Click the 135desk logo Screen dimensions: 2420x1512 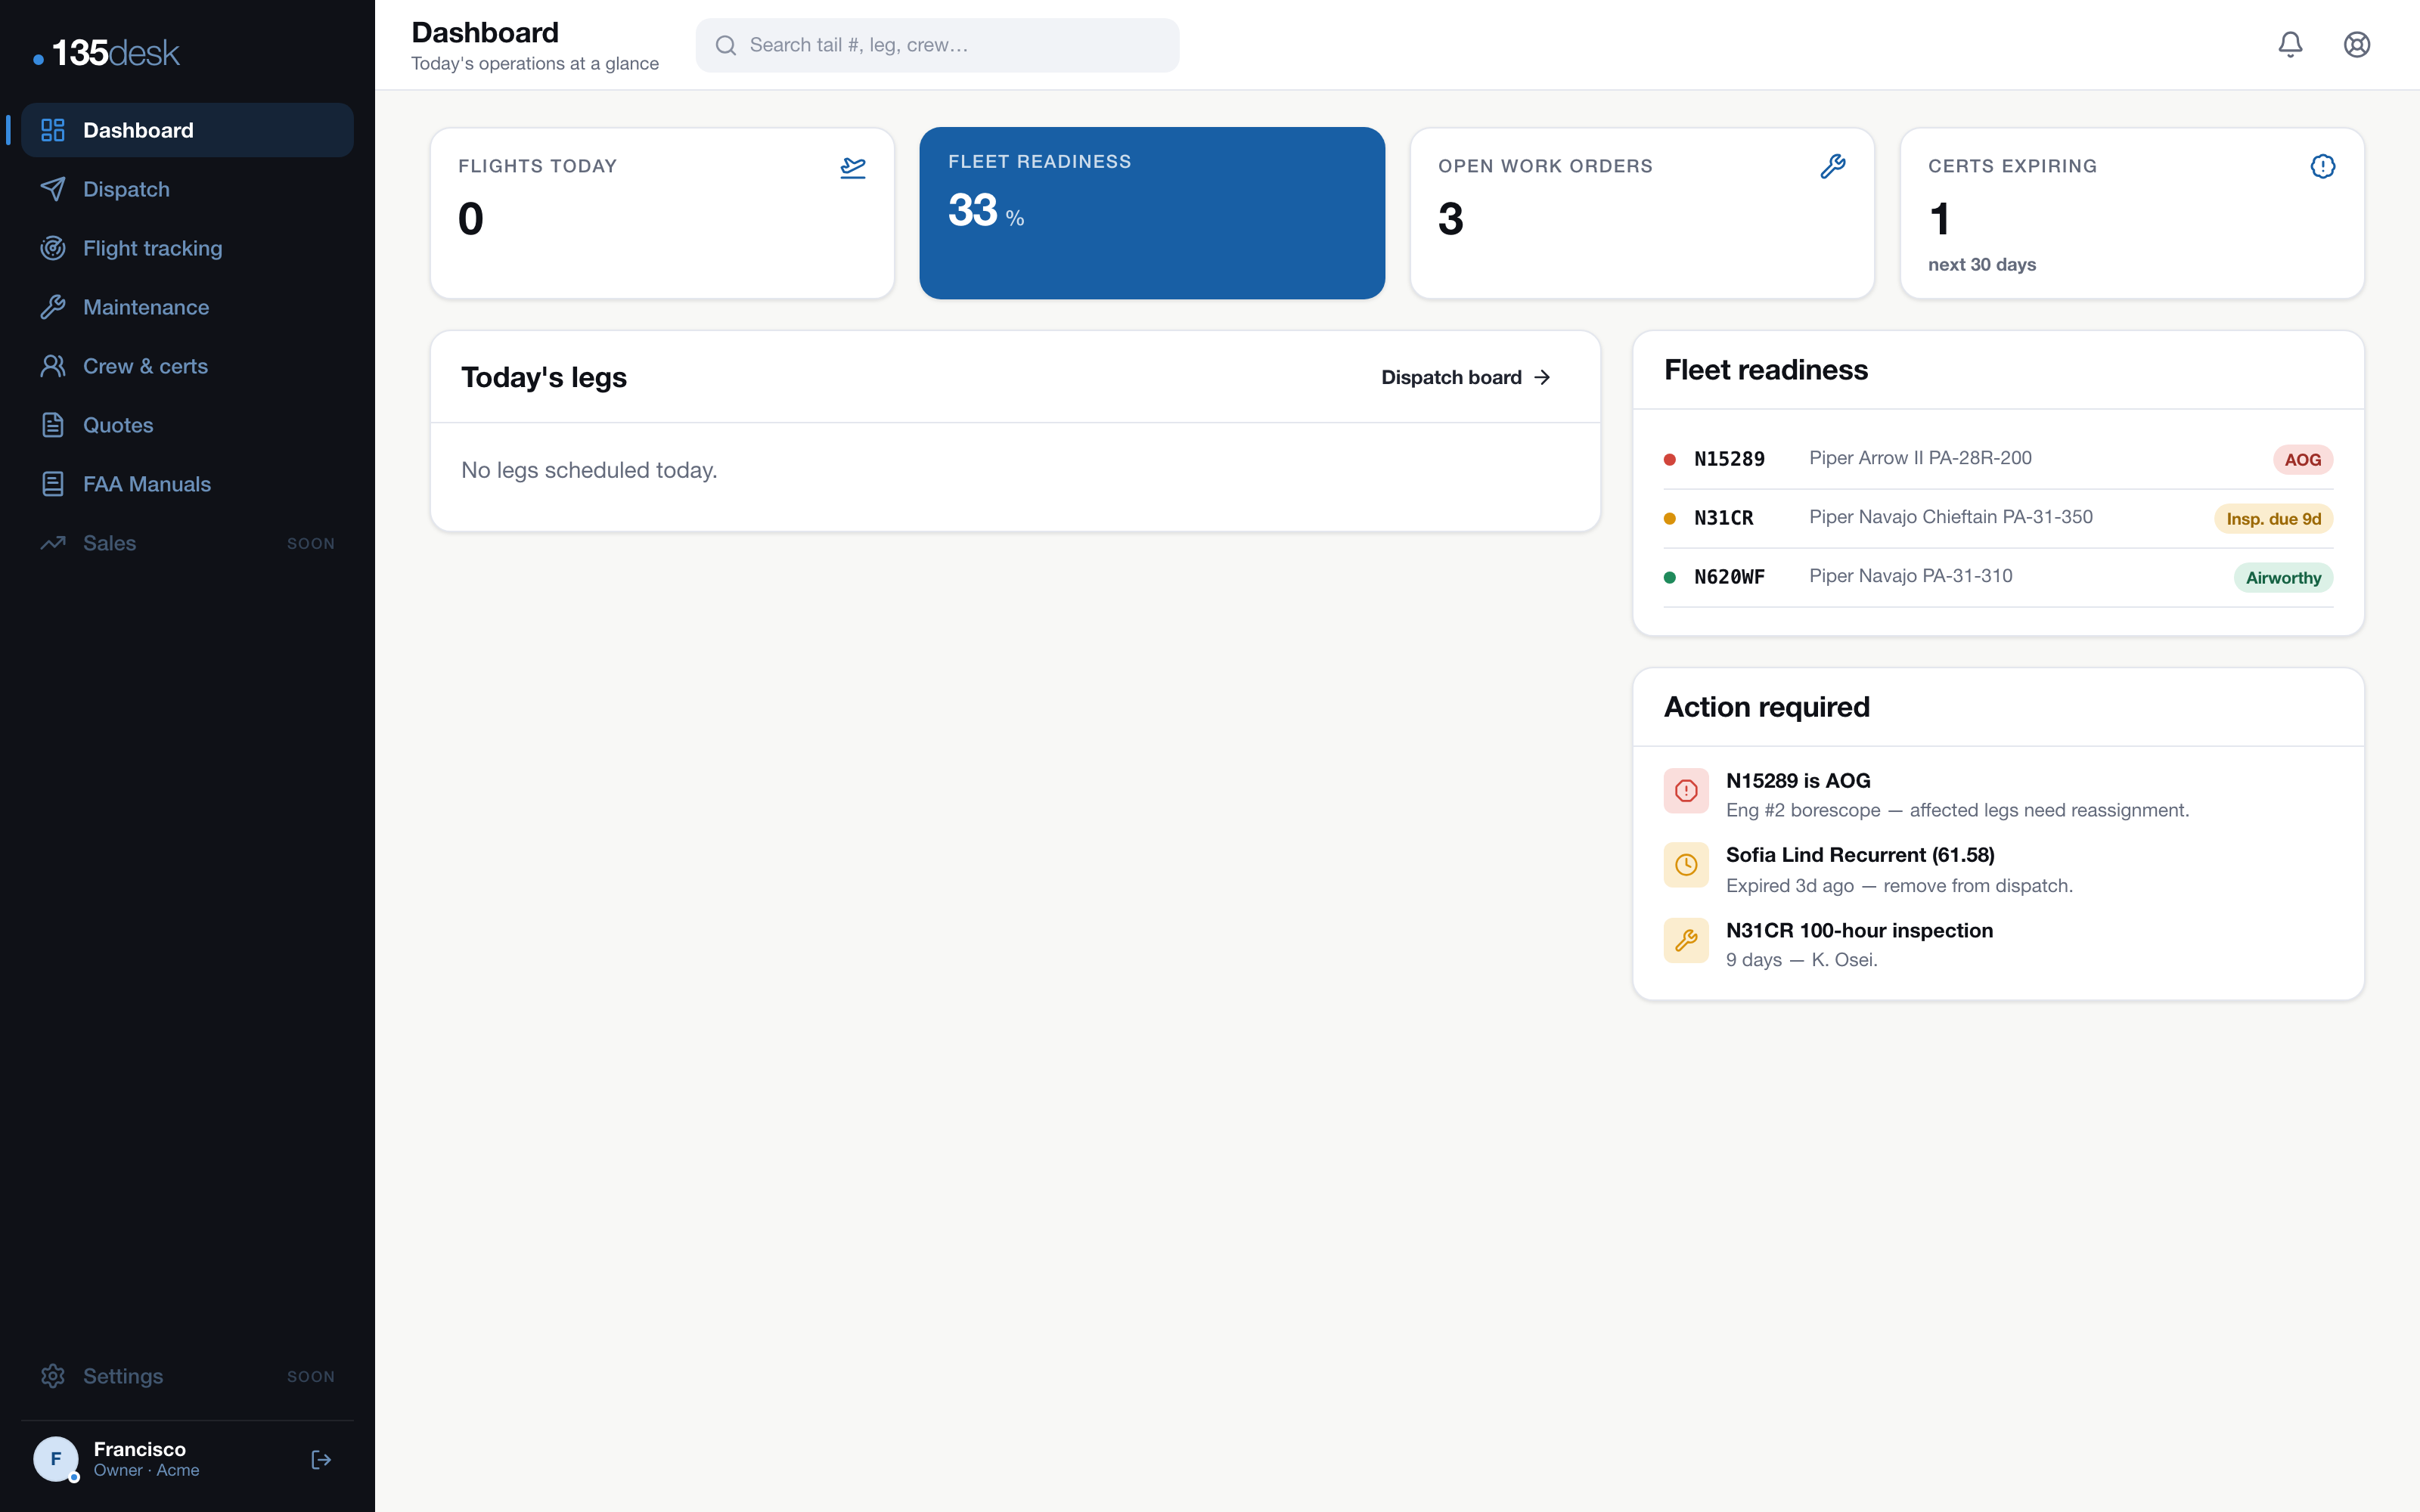coord(107,53)
